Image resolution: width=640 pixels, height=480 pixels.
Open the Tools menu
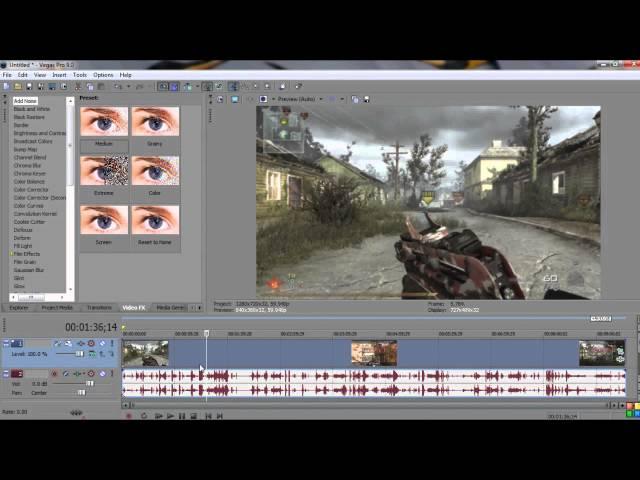pyautogui.click(x=80, y=75)
